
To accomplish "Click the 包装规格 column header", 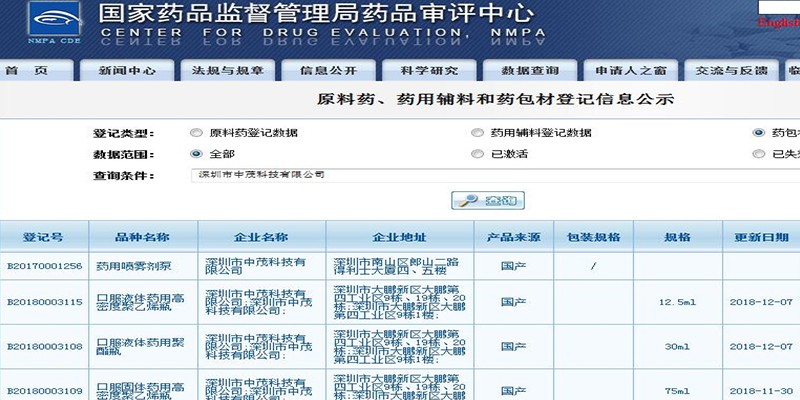I will coord(593,237).
